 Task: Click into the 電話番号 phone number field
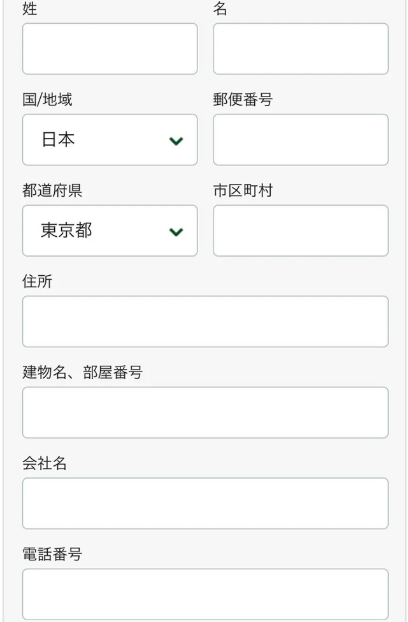[205, 594]
